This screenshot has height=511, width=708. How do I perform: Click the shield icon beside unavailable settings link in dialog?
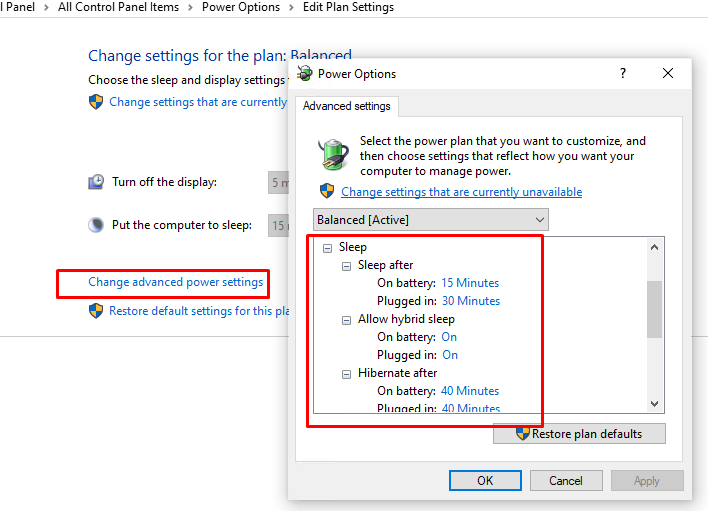point(327,191)
